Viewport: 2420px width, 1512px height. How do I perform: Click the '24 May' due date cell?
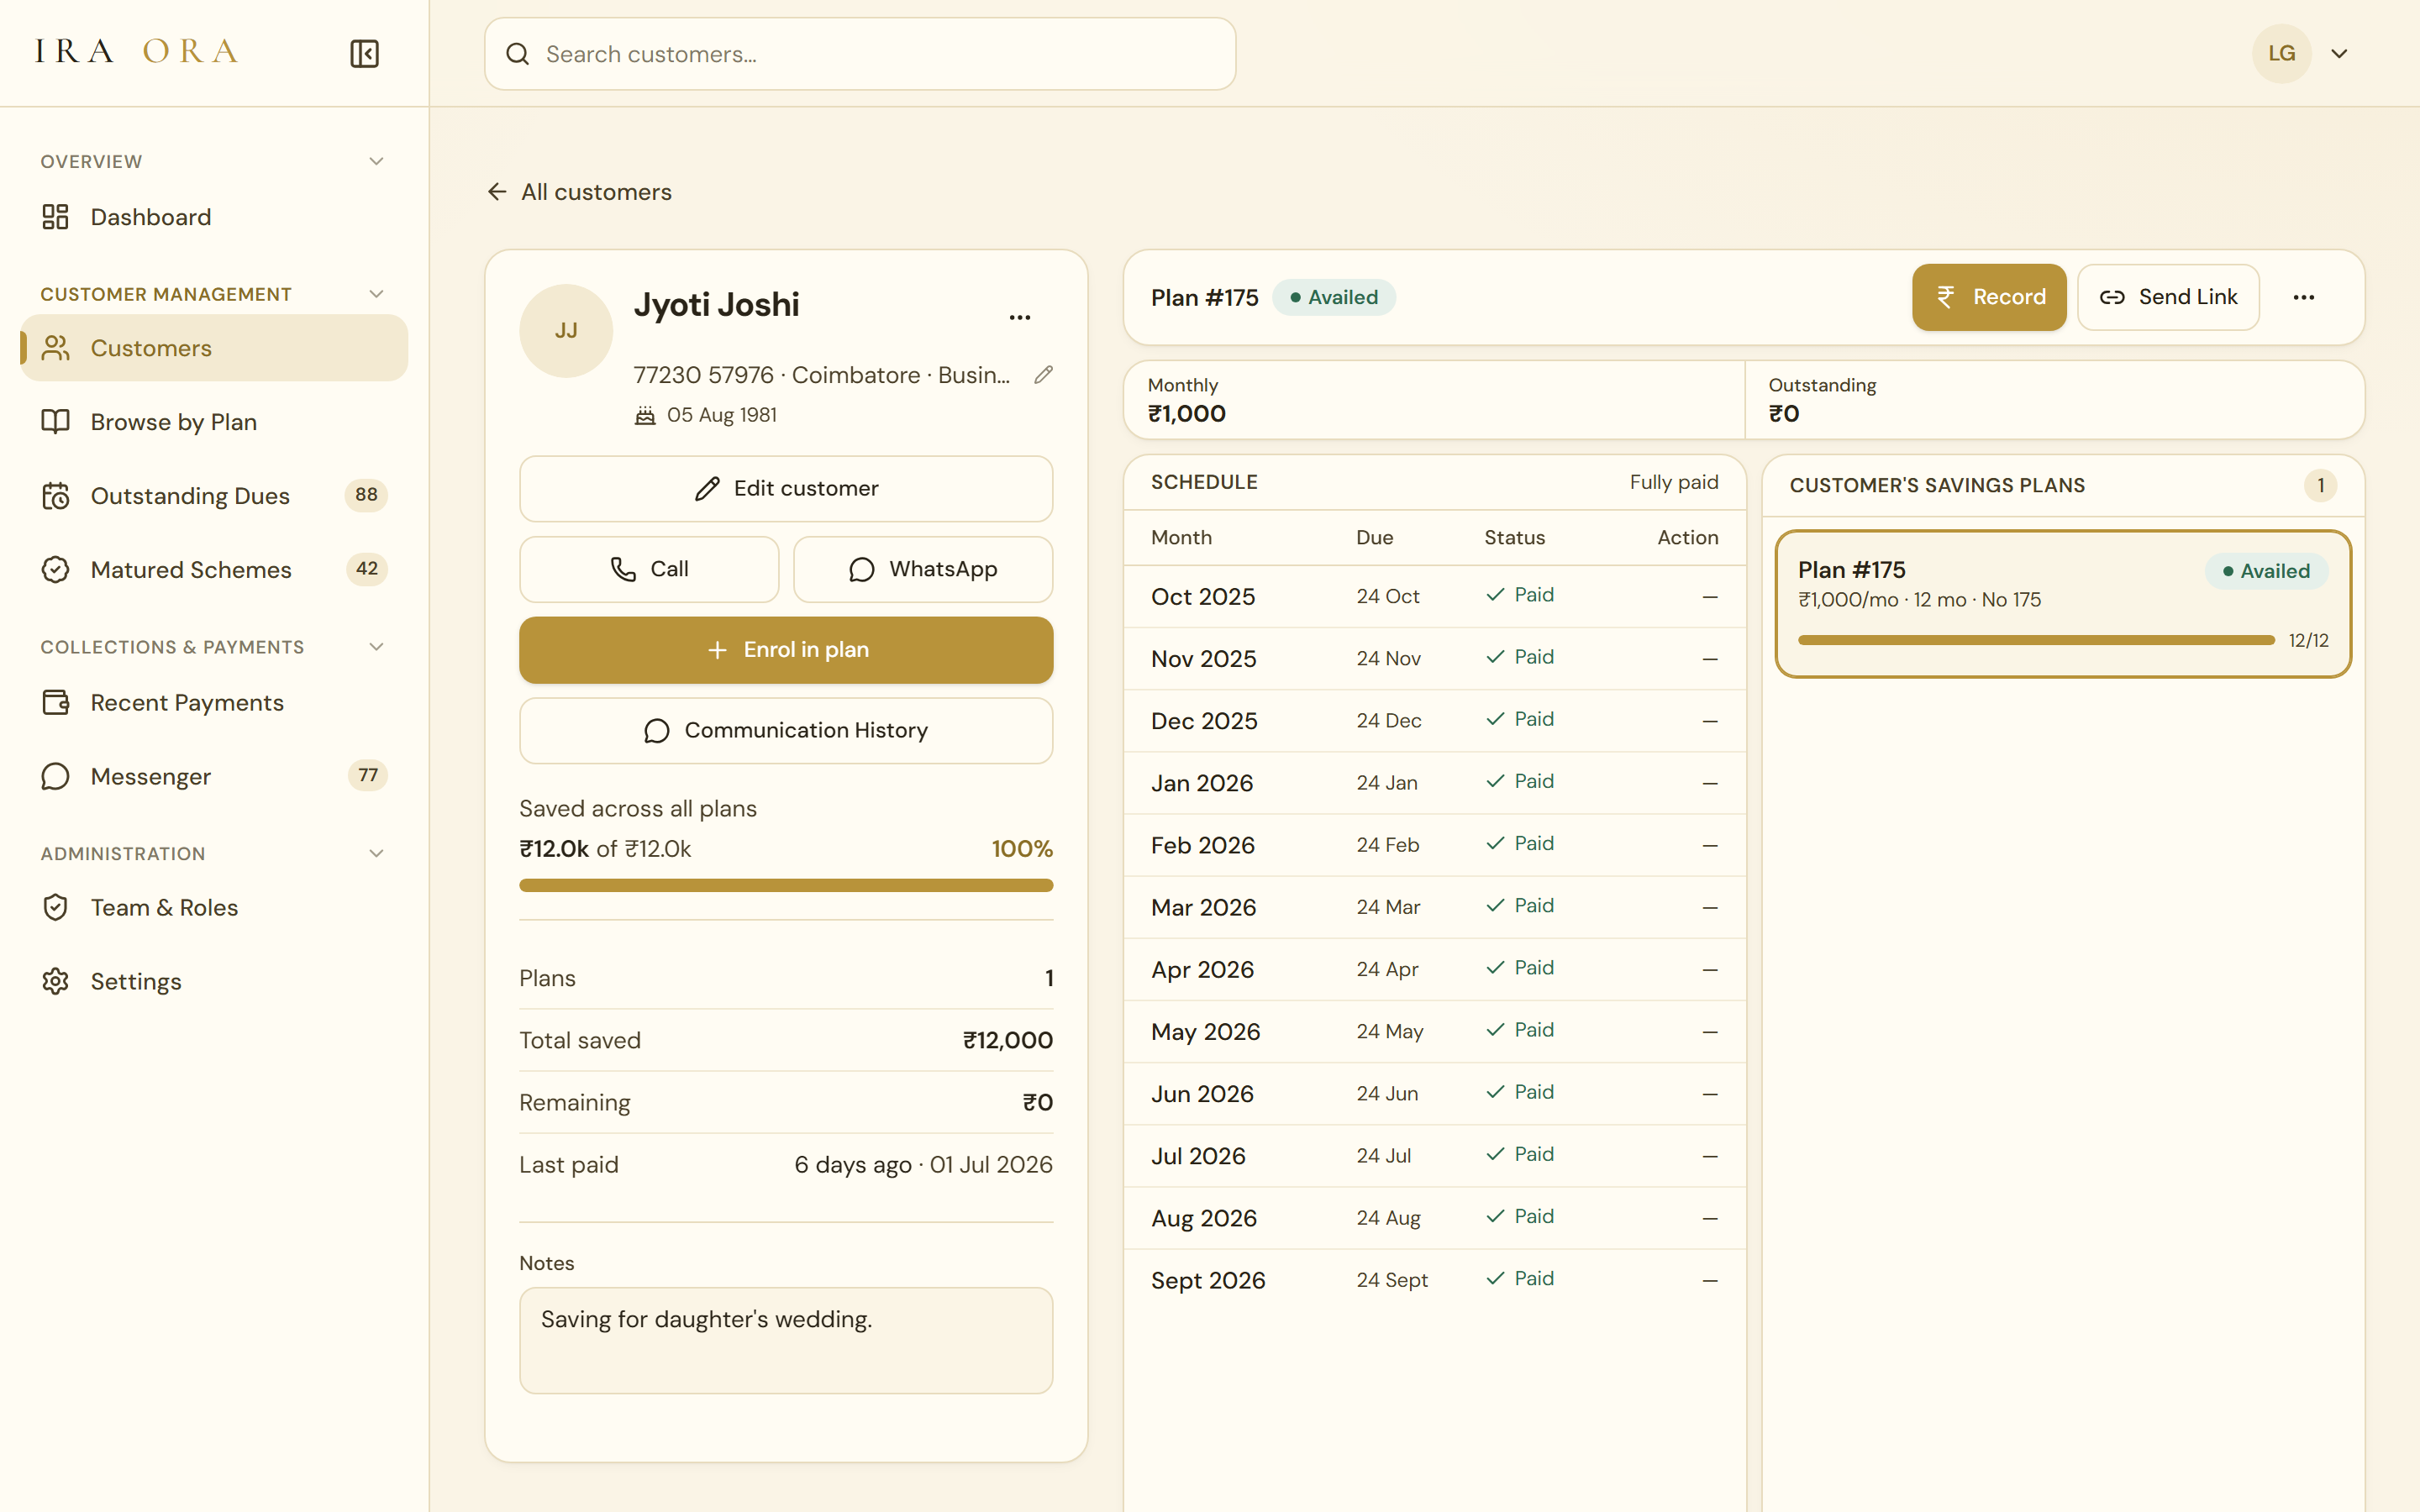point(1390,1032)
